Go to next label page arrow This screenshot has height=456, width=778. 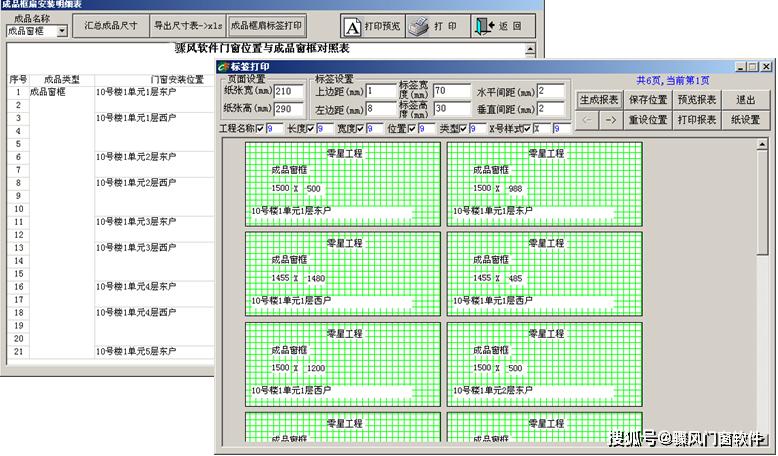coord(611,120)
